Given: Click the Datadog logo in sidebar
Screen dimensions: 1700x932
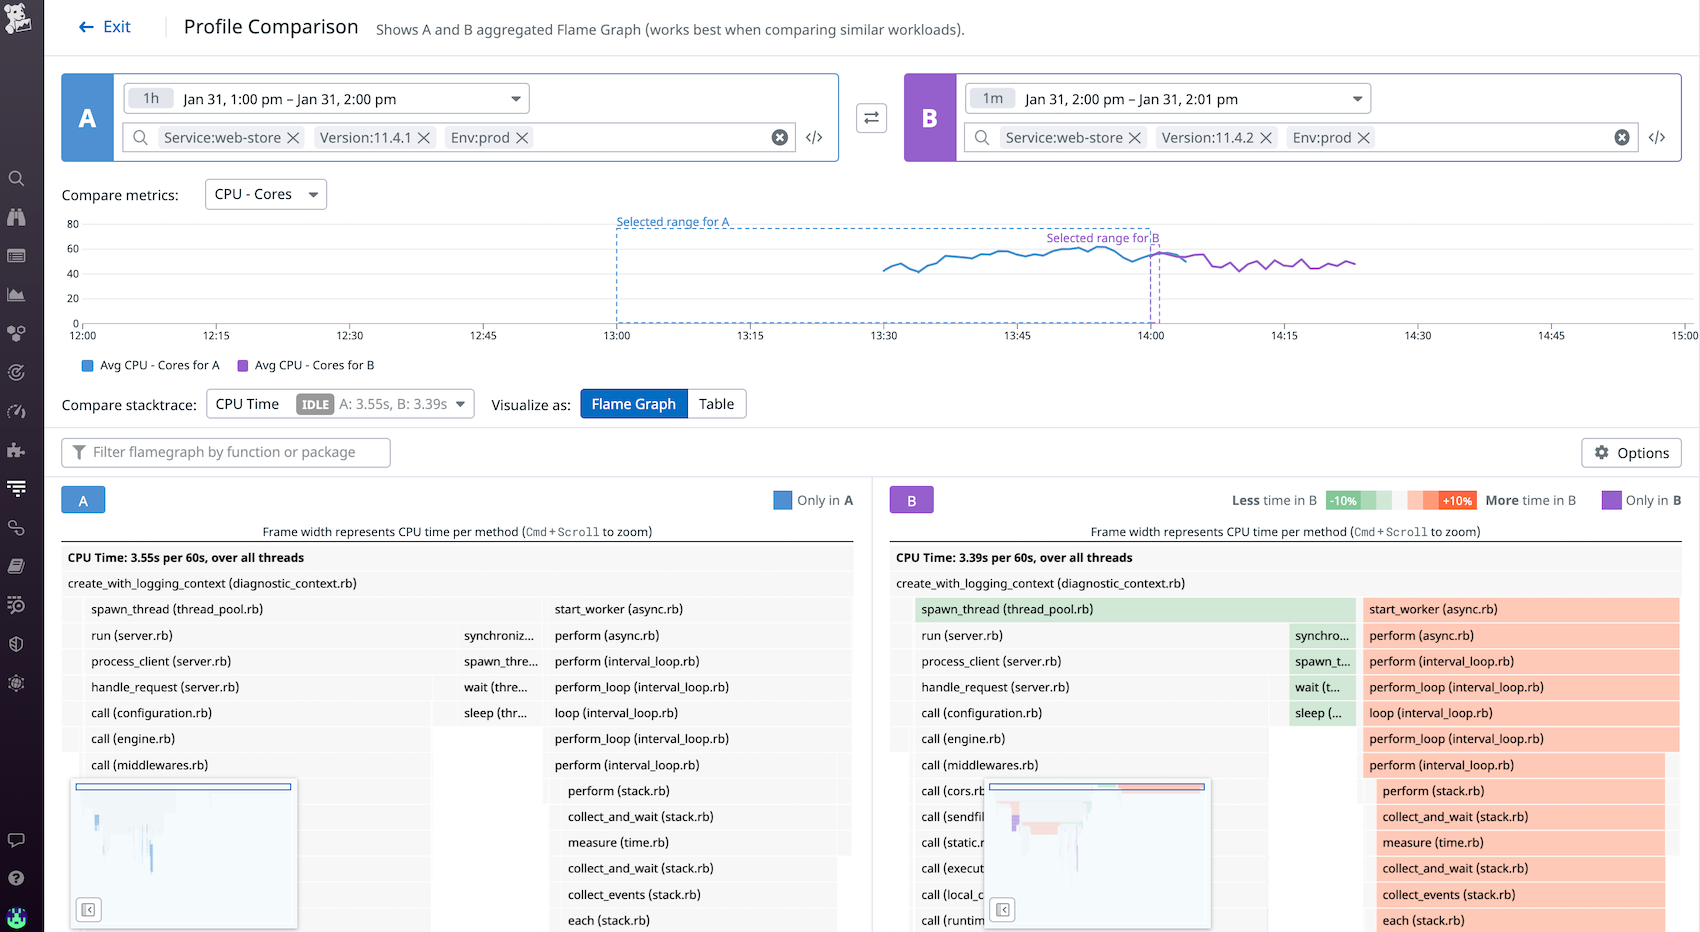Looking at the screenshot, I should point(18,18).
